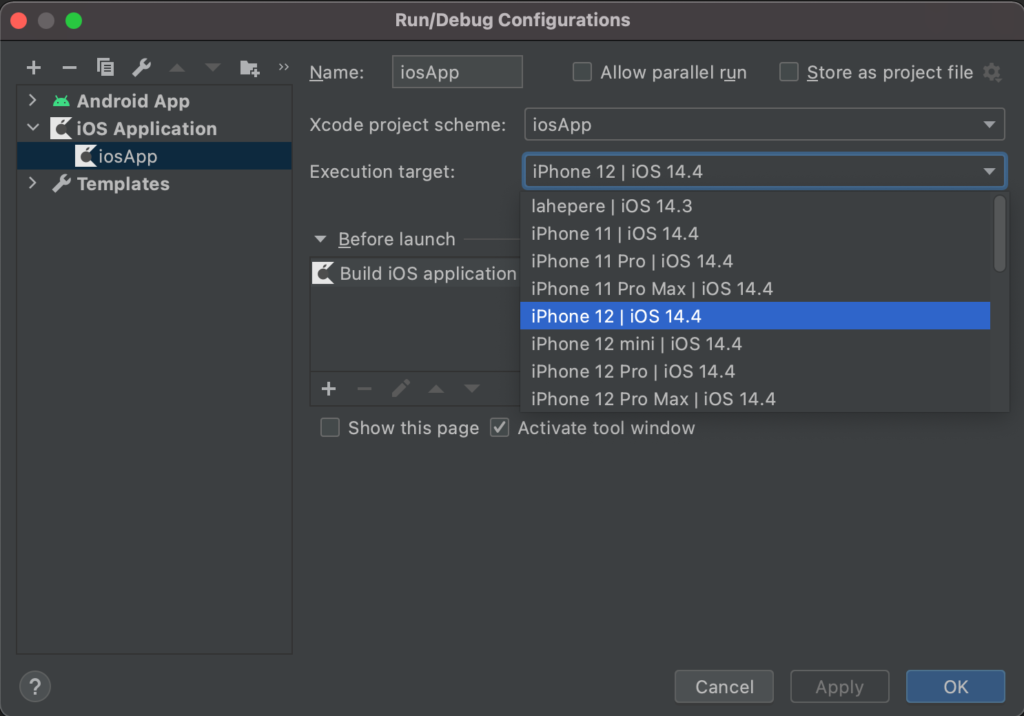Check the Store as project file option

click(789, 72)
